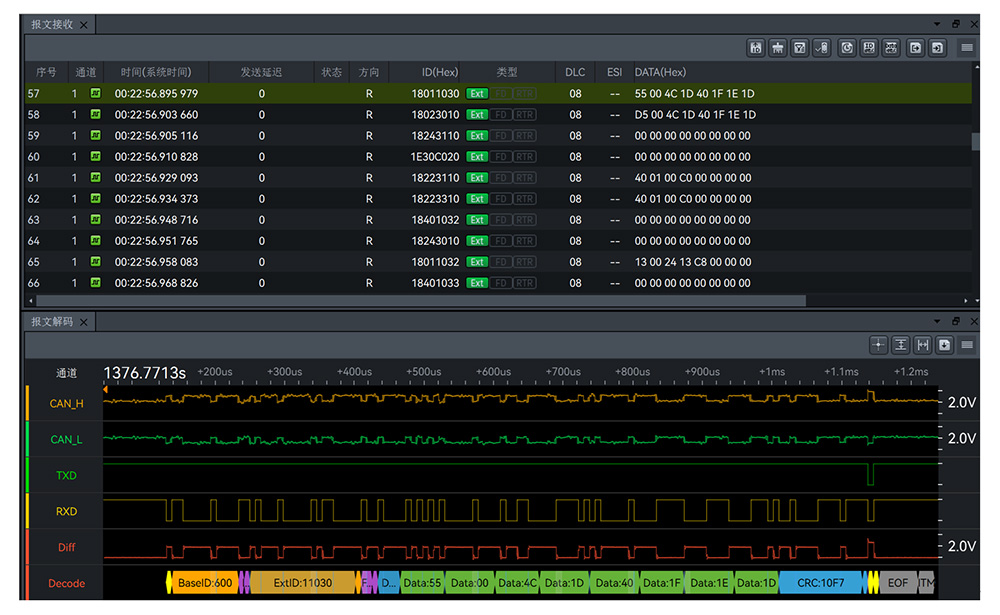Click the 1376.7713s timestamp on timeline
This screenshot has height=615, width=1000.
click(x=145, y=373)
